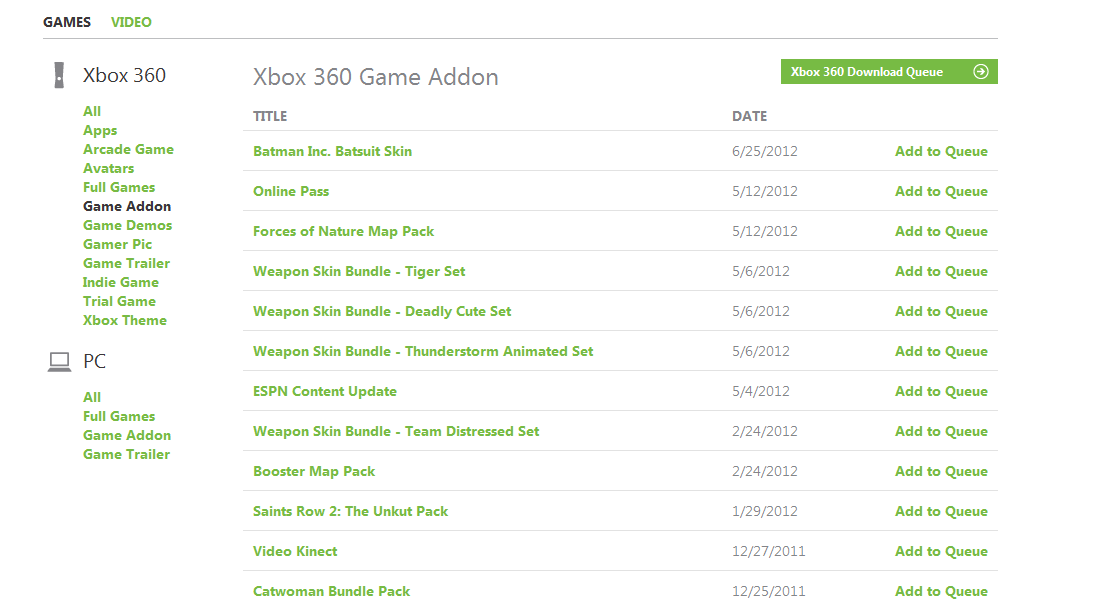Add Video Kinect to queue

tap(941, 552)
